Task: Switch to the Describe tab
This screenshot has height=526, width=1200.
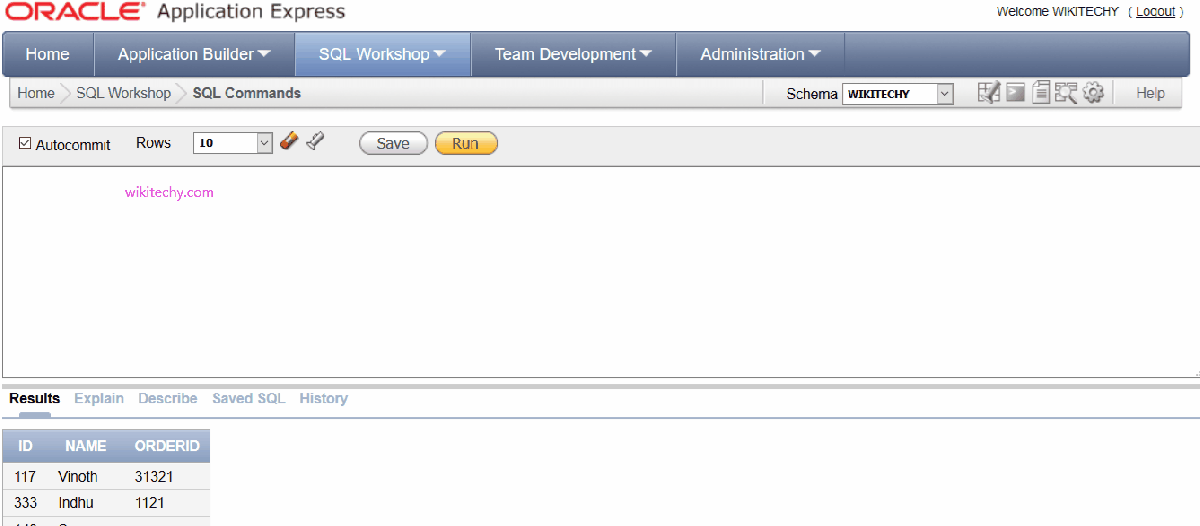Action: coord(168,398)
